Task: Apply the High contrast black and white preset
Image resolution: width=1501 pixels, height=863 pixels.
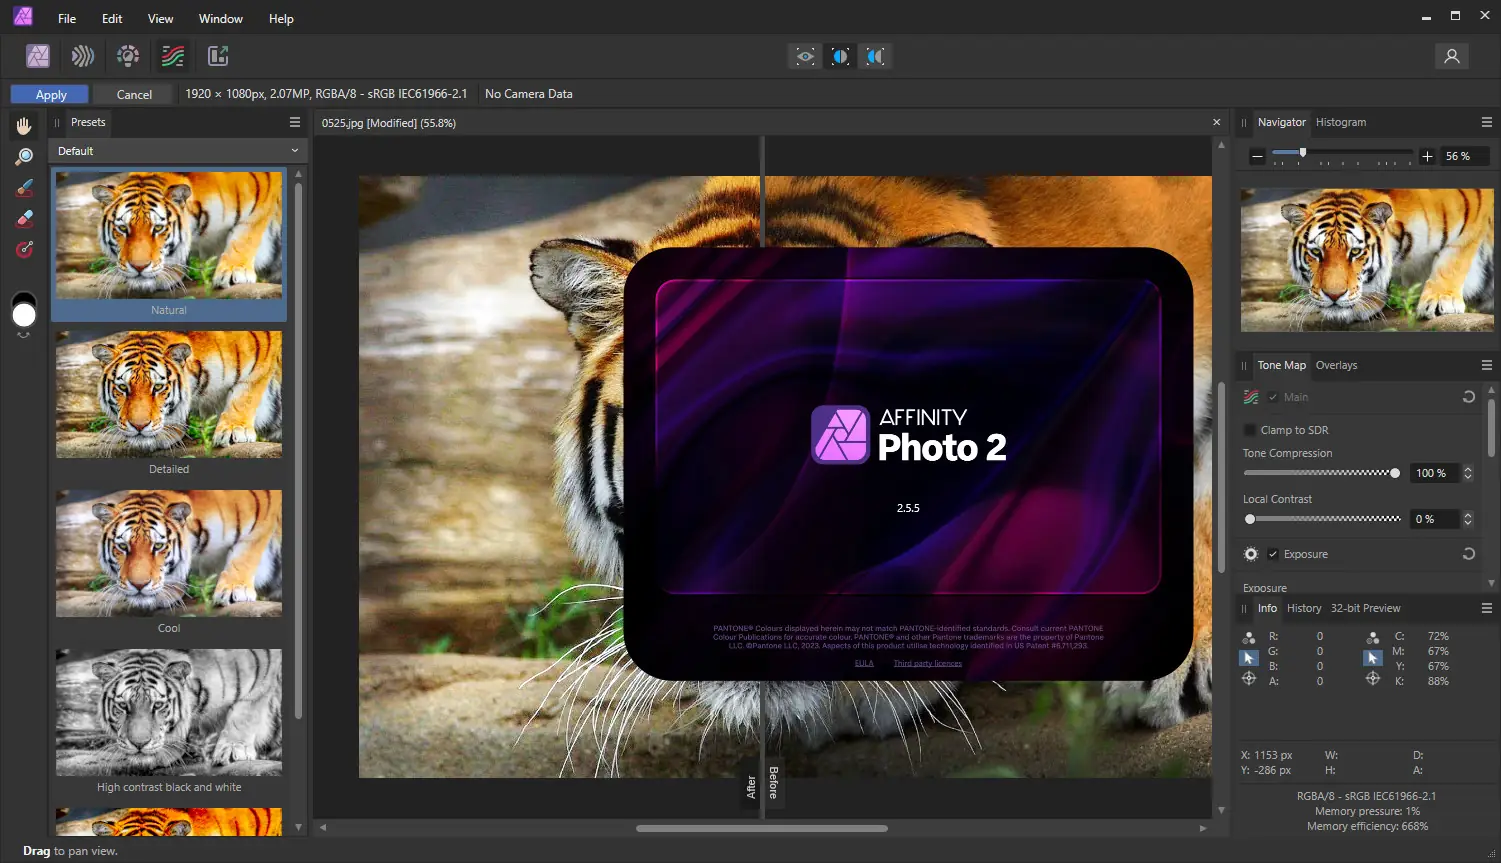Action: click(x=169, y=712)
